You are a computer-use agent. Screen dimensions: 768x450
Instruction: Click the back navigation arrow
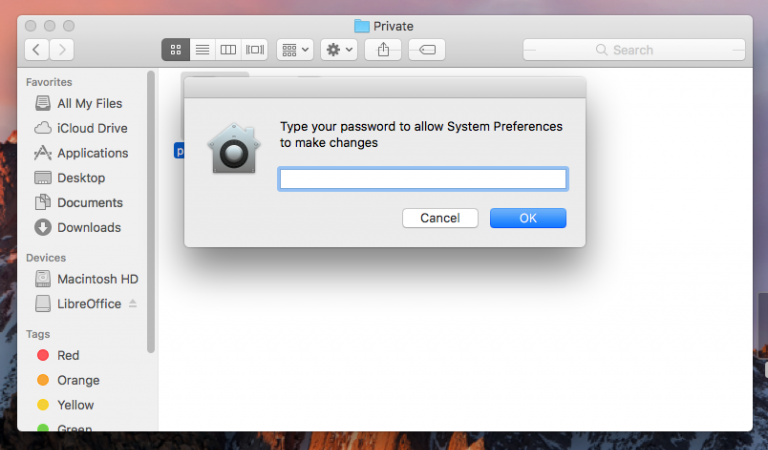coord(38,49)
